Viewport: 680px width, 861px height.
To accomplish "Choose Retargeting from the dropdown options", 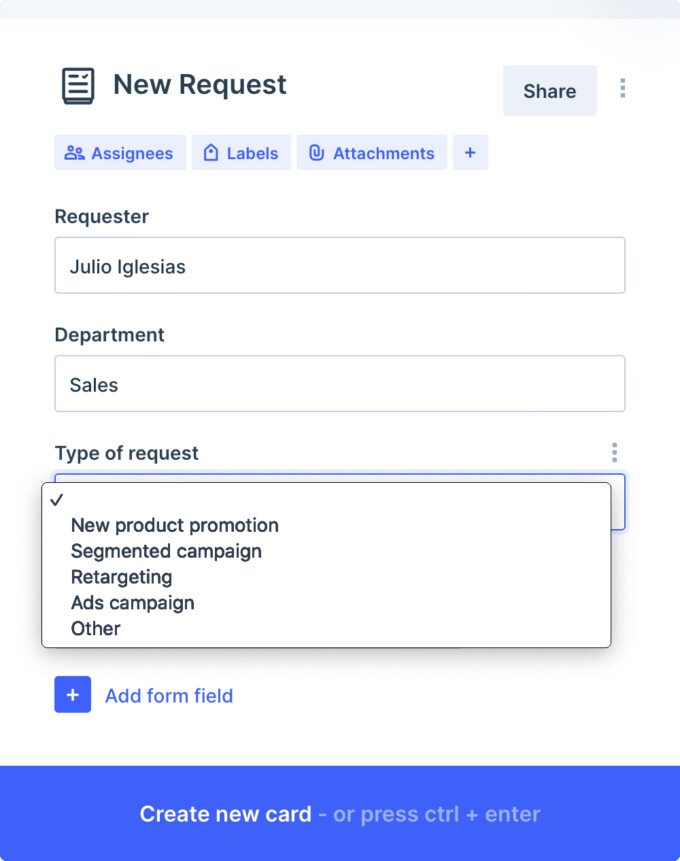I will [121, 577].
